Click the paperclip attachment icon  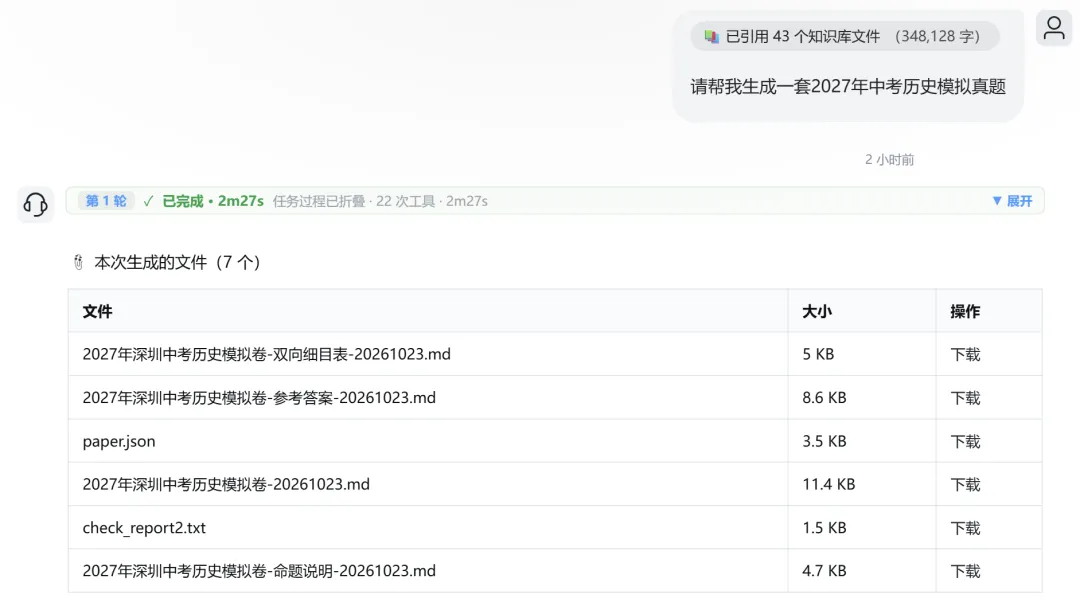click(79, 262)
